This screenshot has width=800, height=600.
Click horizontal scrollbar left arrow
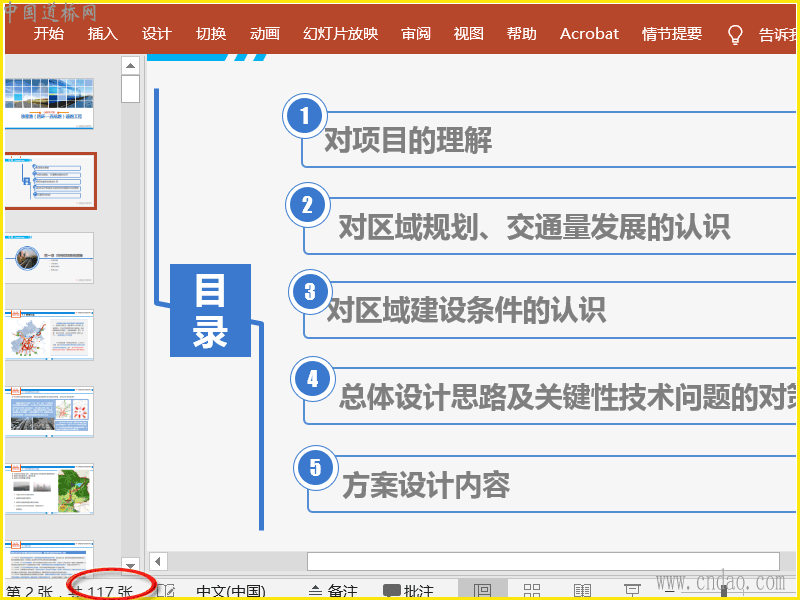coord(158,562)
